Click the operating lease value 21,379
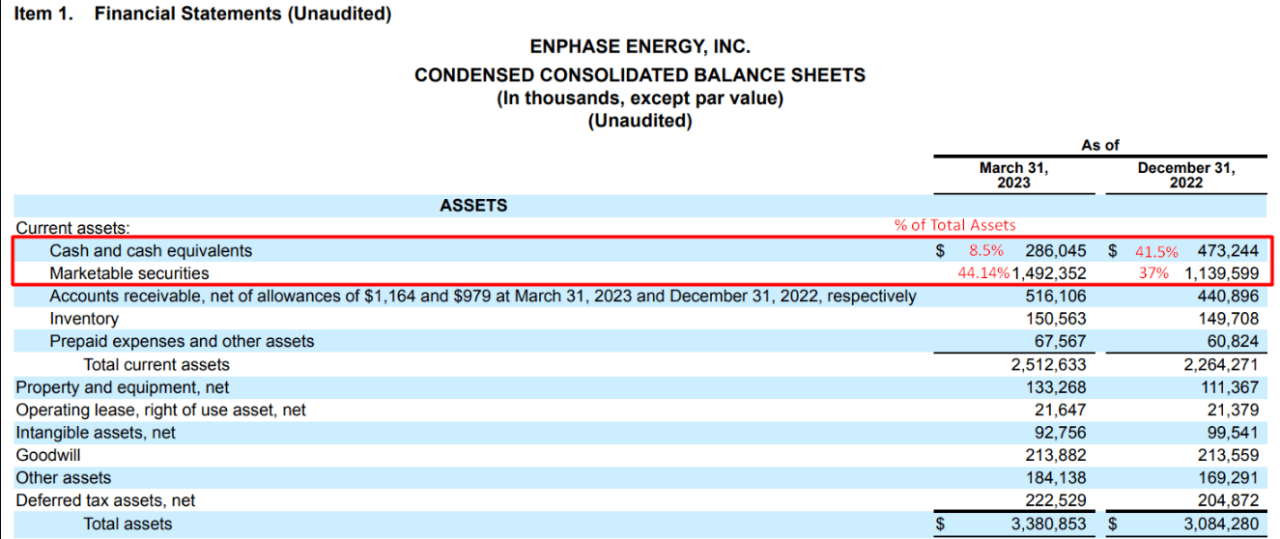 click(1232, 410)
